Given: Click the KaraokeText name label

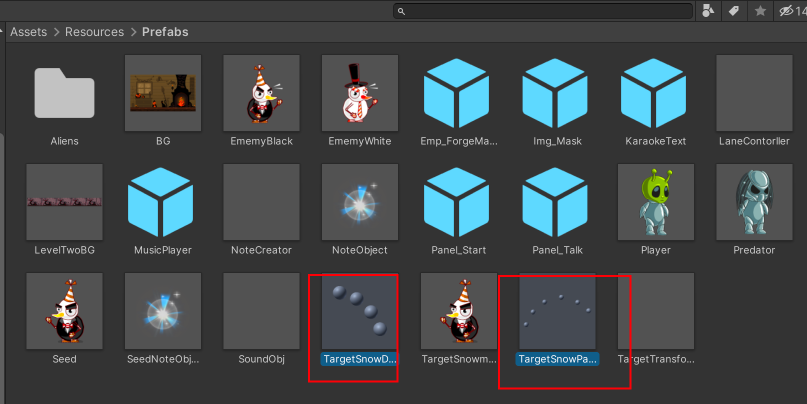Looking at the screenshot, I should (x=656, y=141).
